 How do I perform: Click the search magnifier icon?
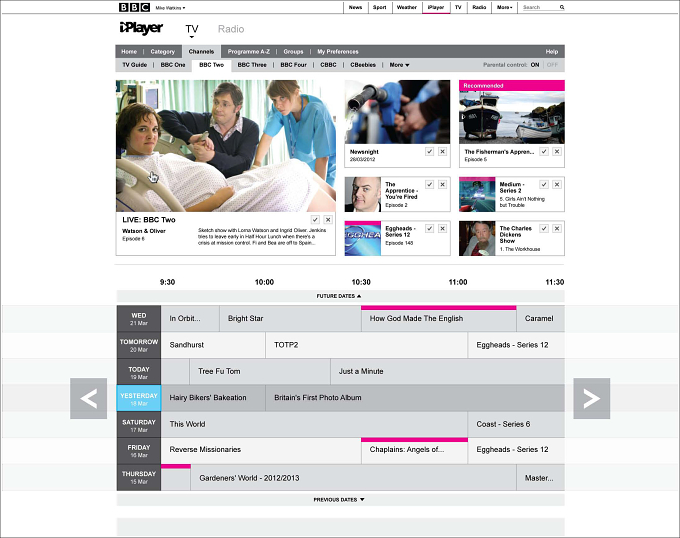562,7
